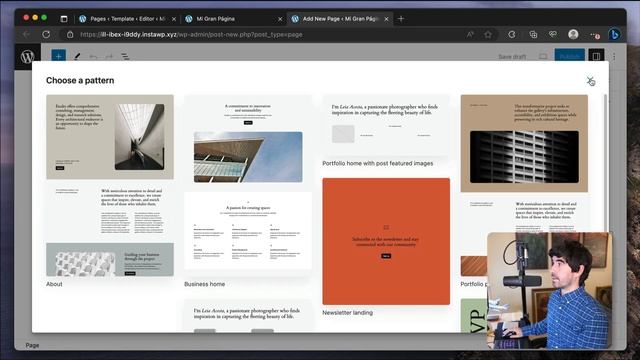Close the Mi Gran Página tab

280,19
